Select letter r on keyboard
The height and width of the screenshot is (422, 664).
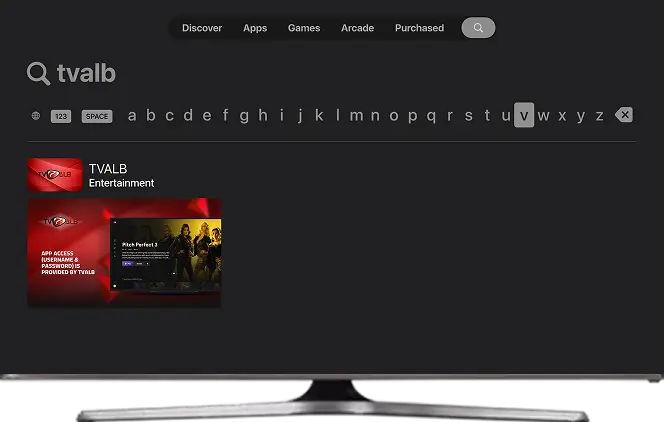[450, 115]
